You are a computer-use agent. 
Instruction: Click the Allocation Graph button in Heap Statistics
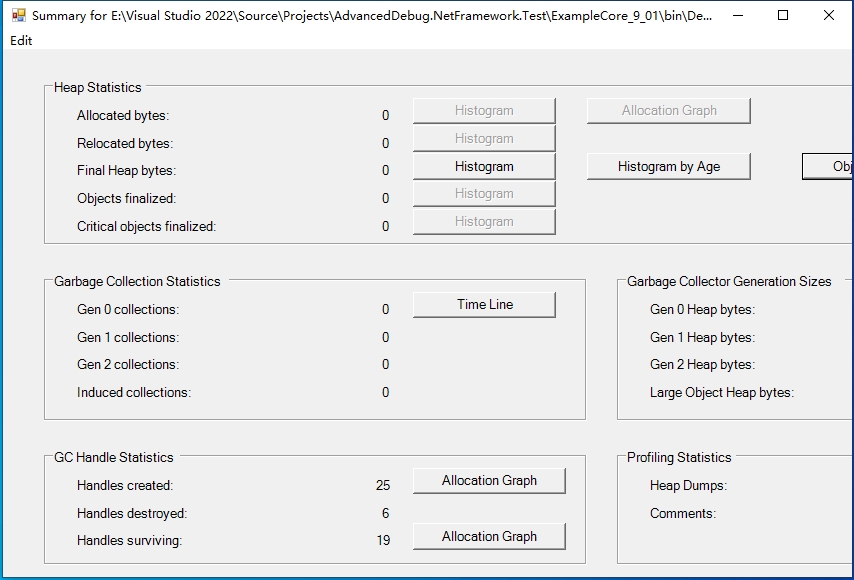click(x=668, y=111)
